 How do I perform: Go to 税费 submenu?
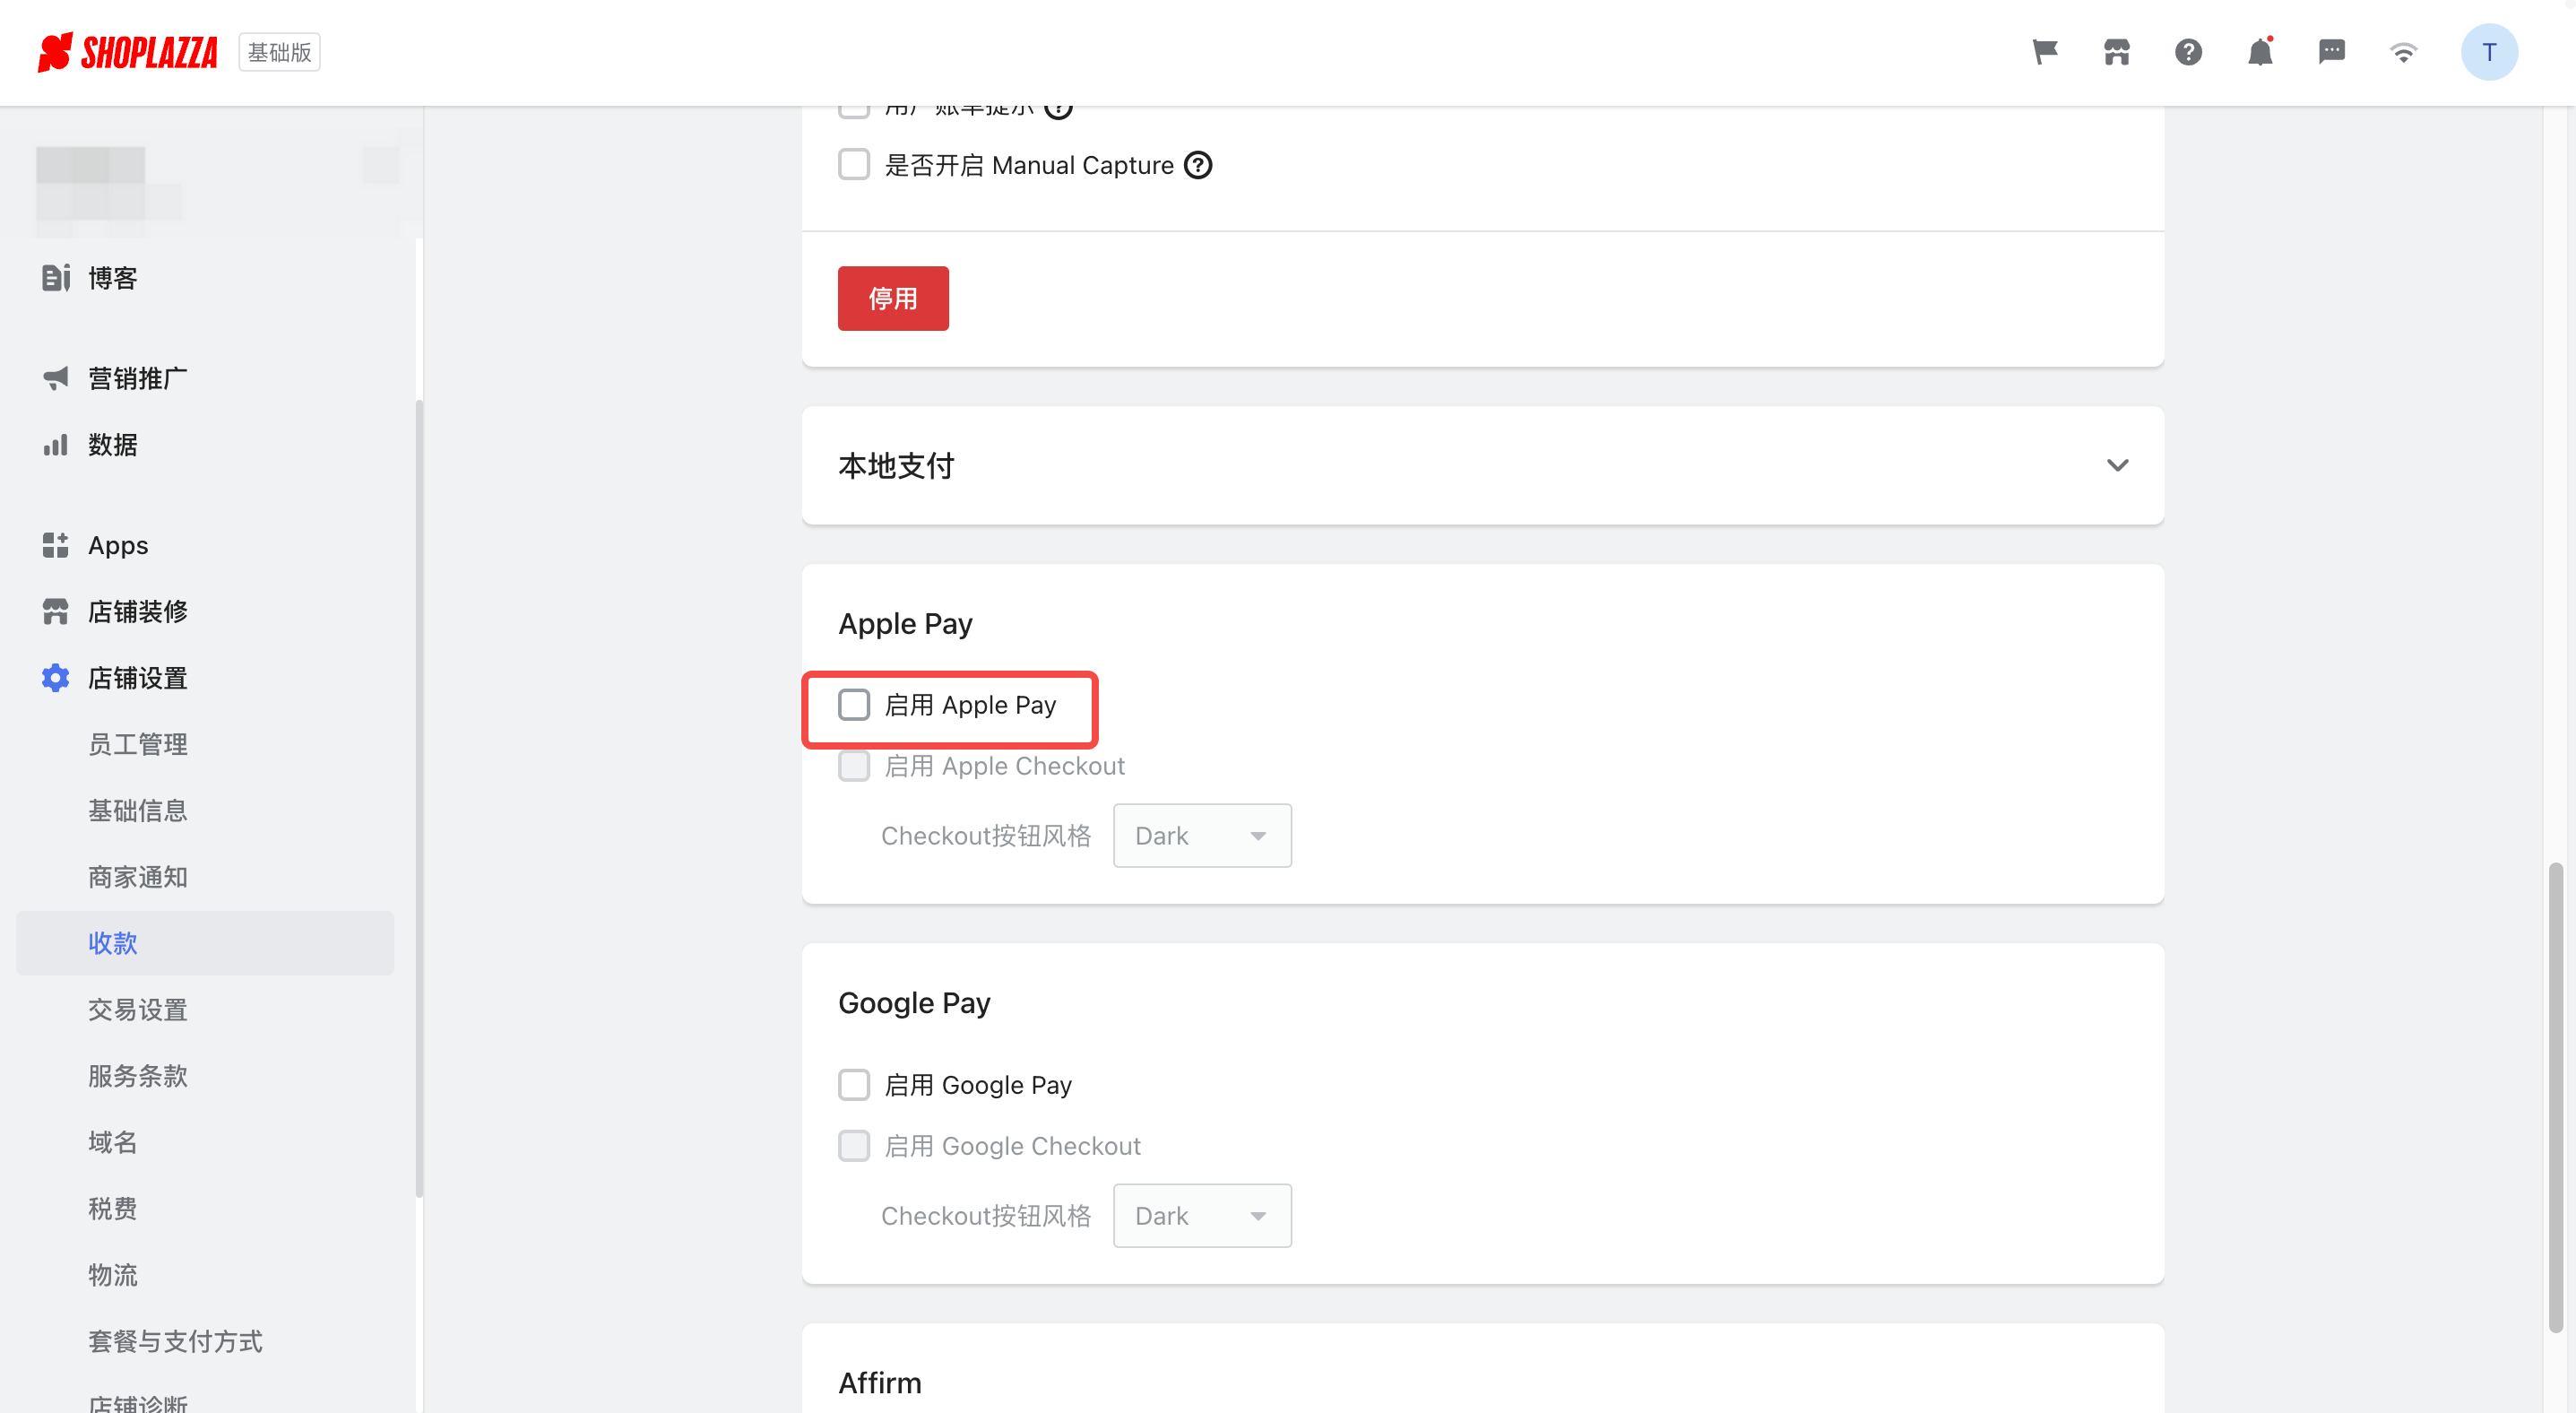click(x=205, y=1209)
